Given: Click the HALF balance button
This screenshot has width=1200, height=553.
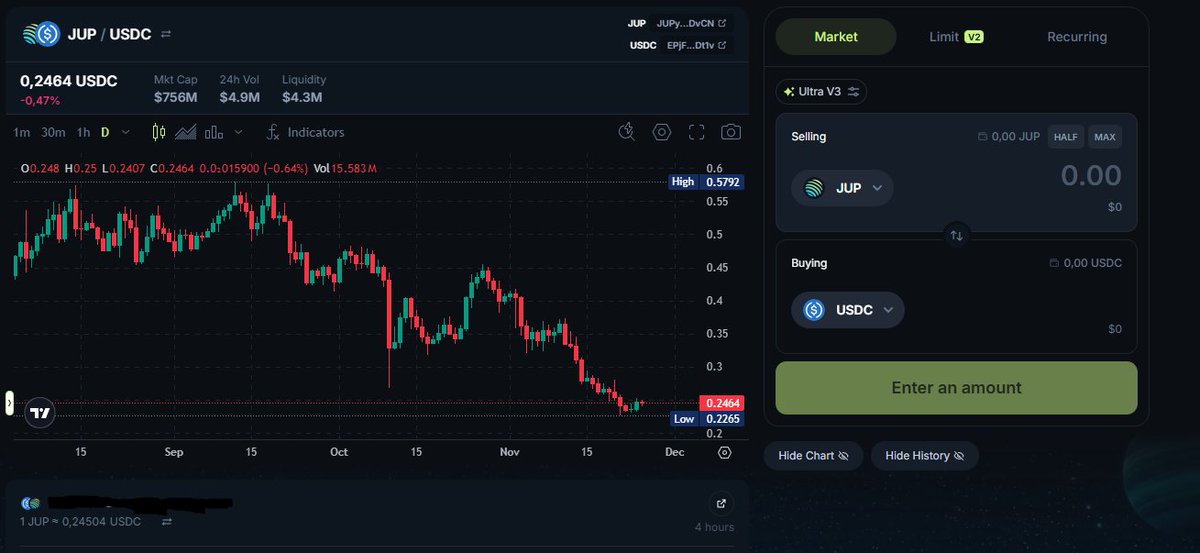Looking at the screenshot, I should point(1066,137).
